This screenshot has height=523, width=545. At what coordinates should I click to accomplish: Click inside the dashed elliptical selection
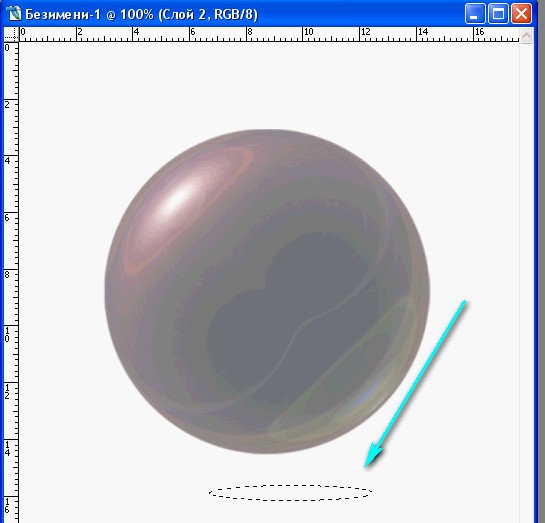[291, 493]
